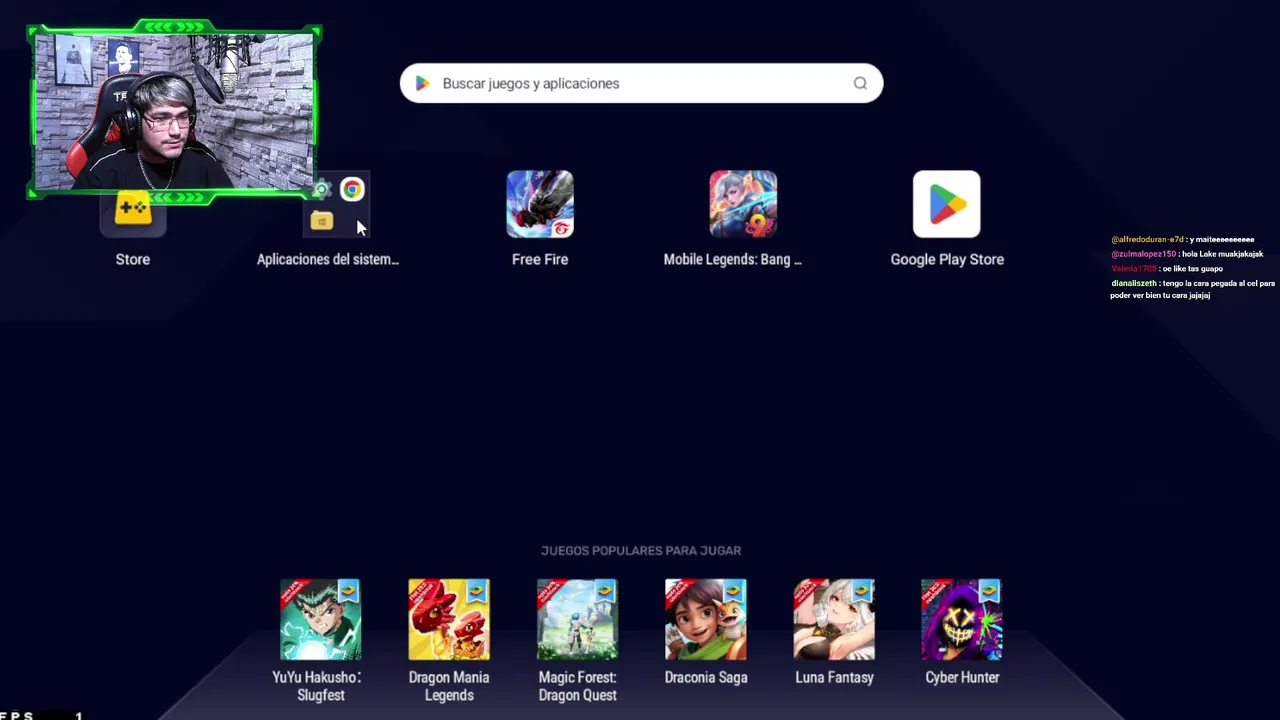This screenshot has width=1280, height=720.
Task: Open the Google Play Store app icon
Action: [947, 204]
